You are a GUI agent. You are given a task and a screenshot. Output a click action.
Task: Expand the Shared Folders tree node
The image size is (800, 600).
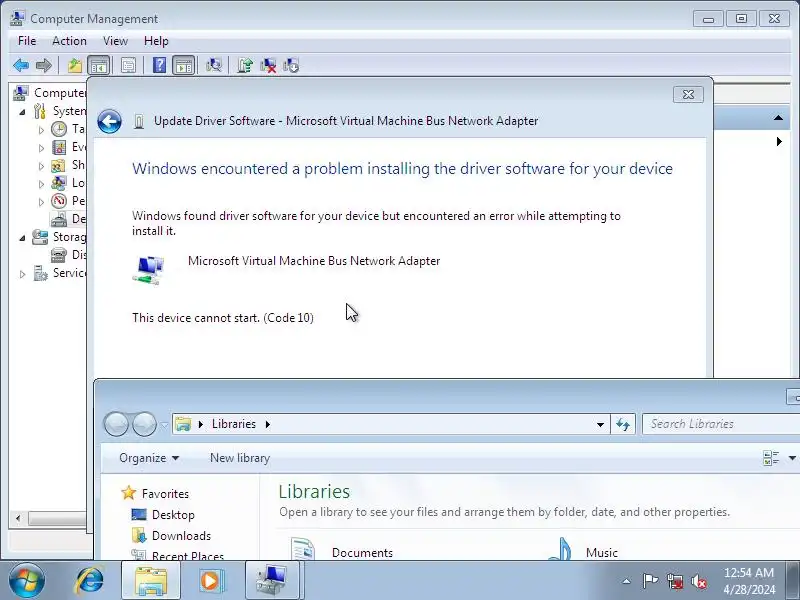41,166
